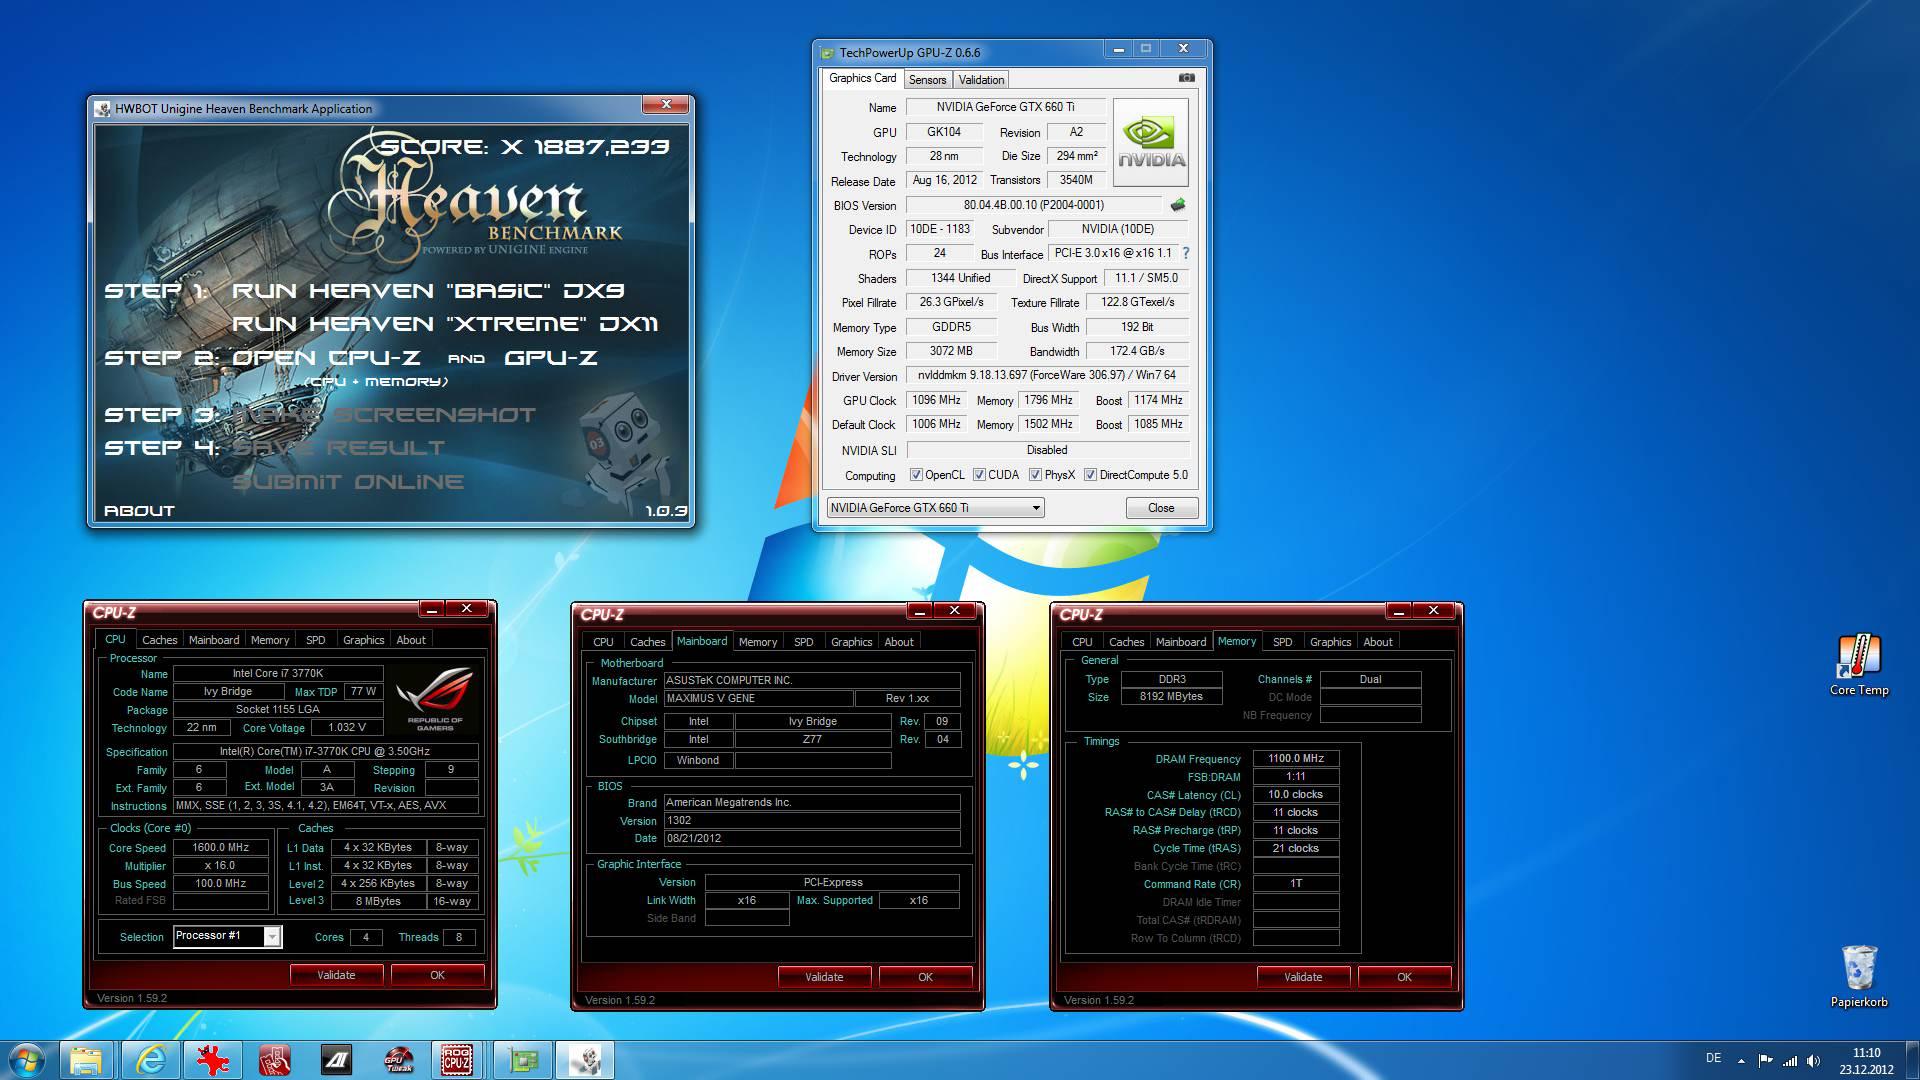Open About tab in the CPU-Z memory window
The image size is (1920, 1080).
(x=1377, y=642)
